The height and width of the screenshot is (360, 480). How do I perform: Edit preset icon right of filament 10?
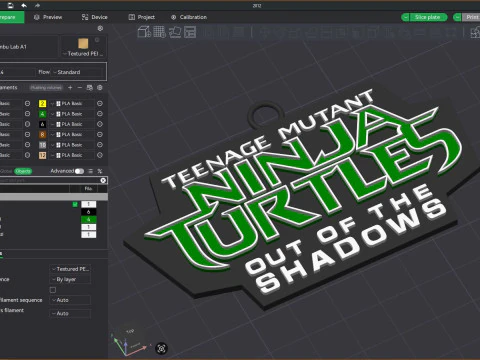point(100,145)
